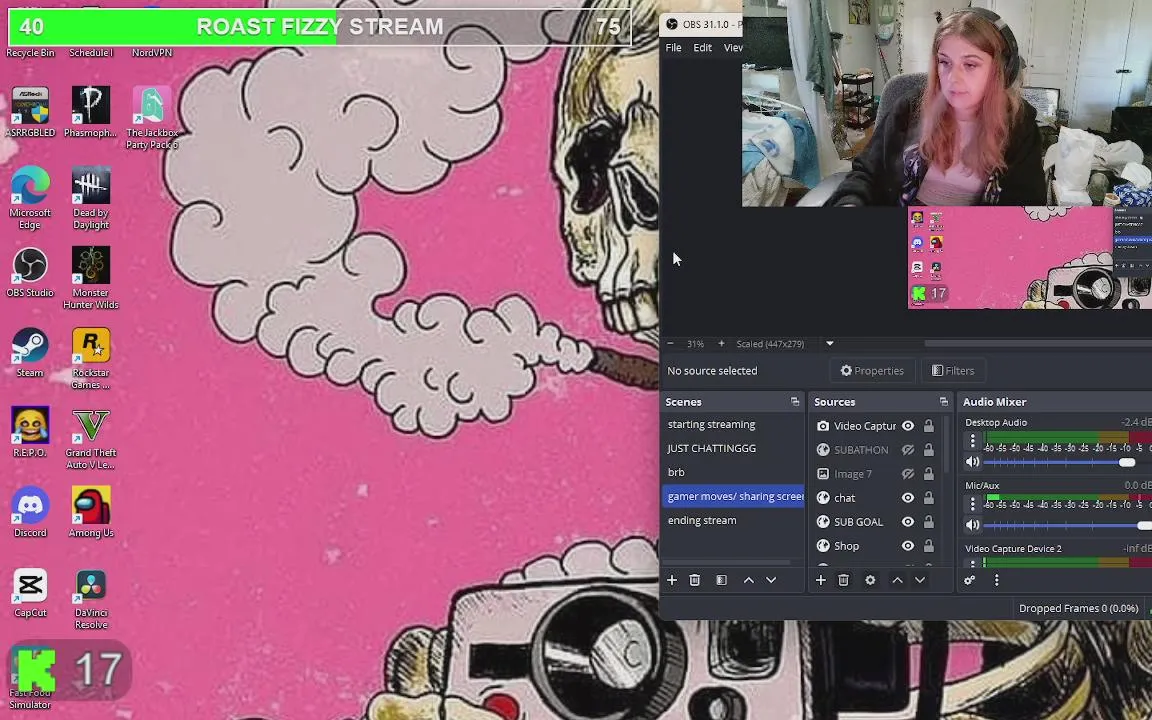Screen dimensions: 1152x720
Task: Hide the Video Capture source
Action: click(908, 426)
